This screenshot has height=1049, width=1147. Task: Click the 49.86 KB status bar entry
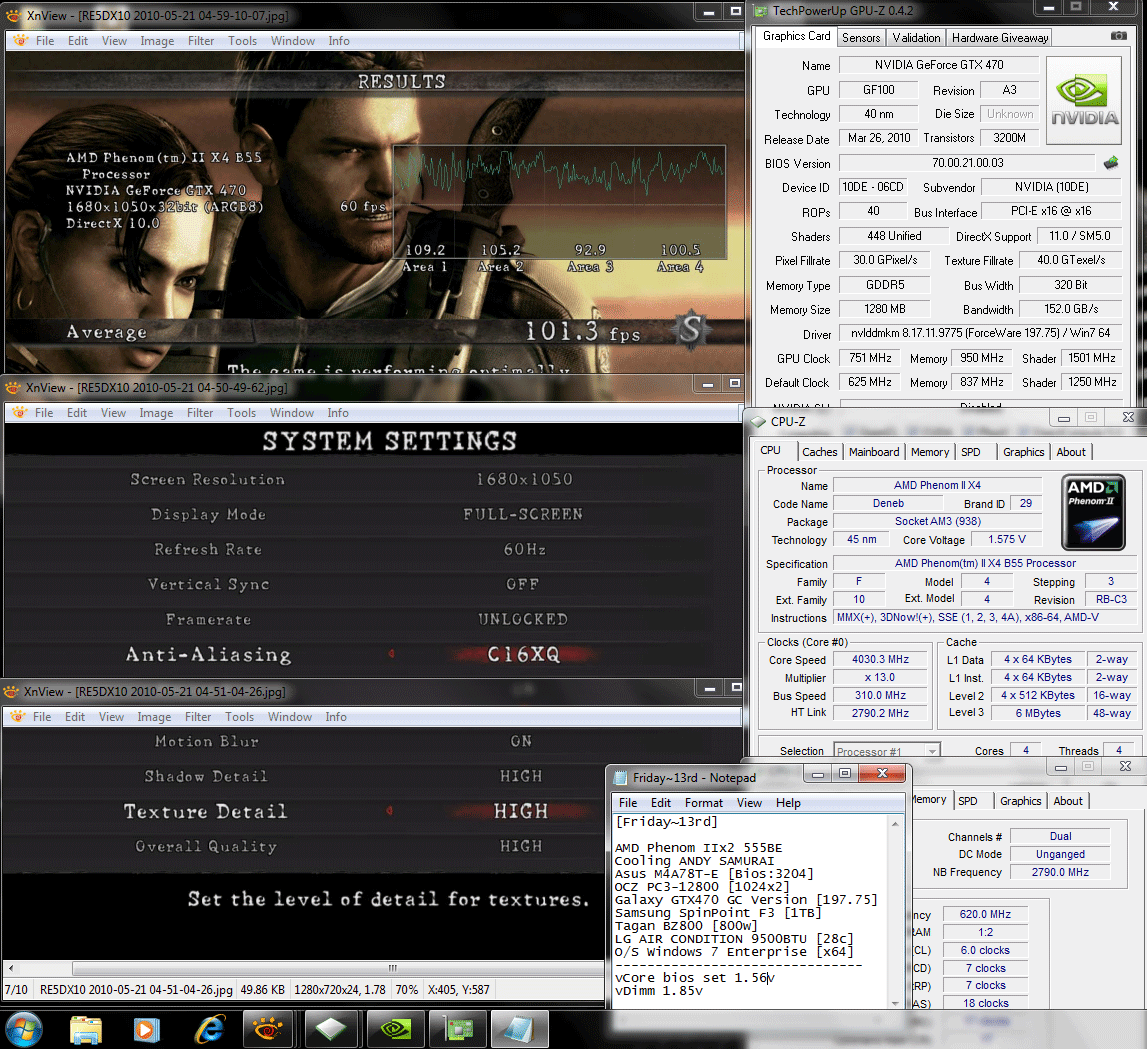263,990
